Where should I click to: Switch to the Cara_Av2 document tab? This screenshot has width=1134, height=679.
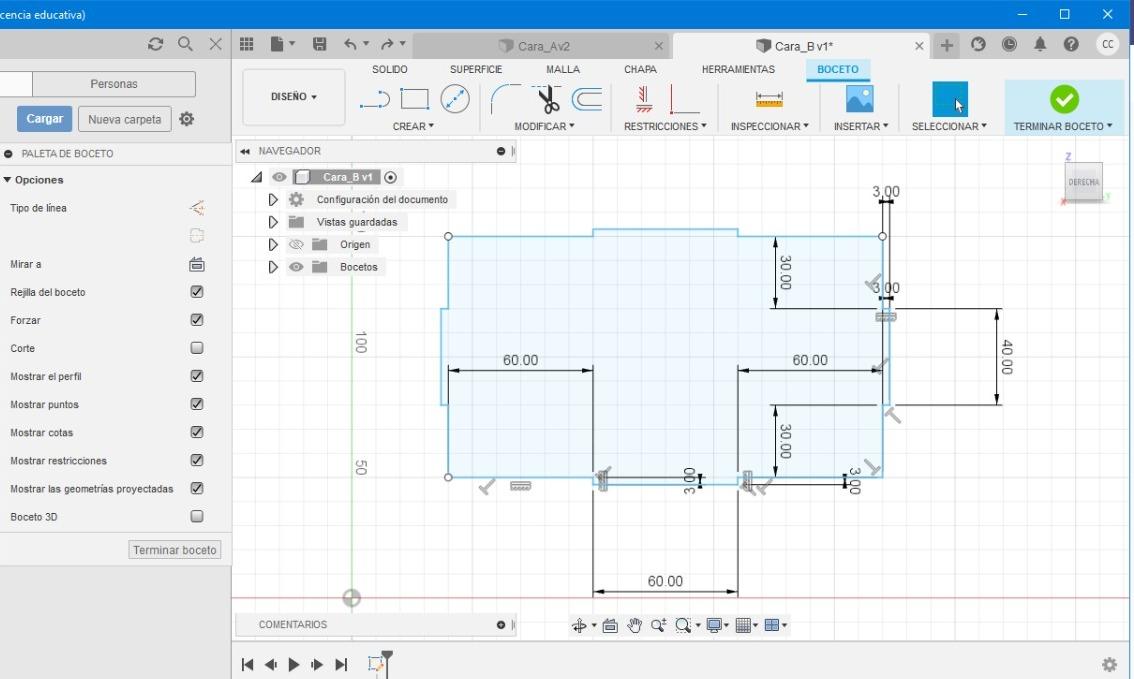(542, 46)
